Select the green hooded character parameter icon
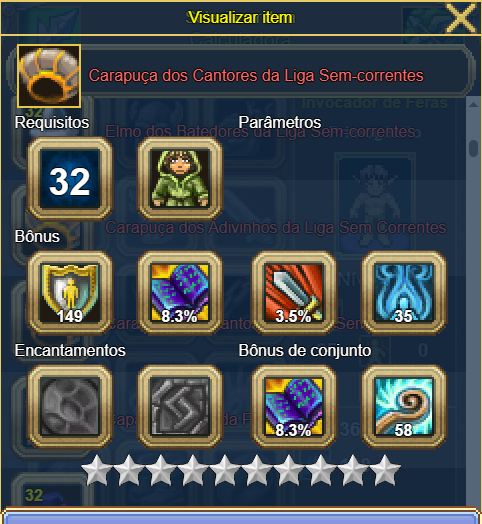The image size is (482, 524). [180, 179]
